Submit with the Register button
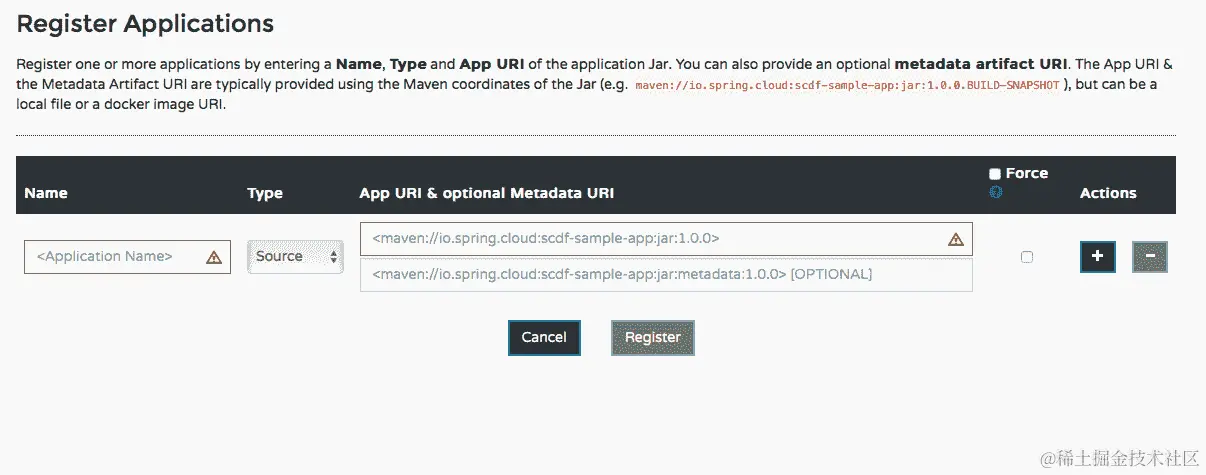 click(x=652, y=338)
